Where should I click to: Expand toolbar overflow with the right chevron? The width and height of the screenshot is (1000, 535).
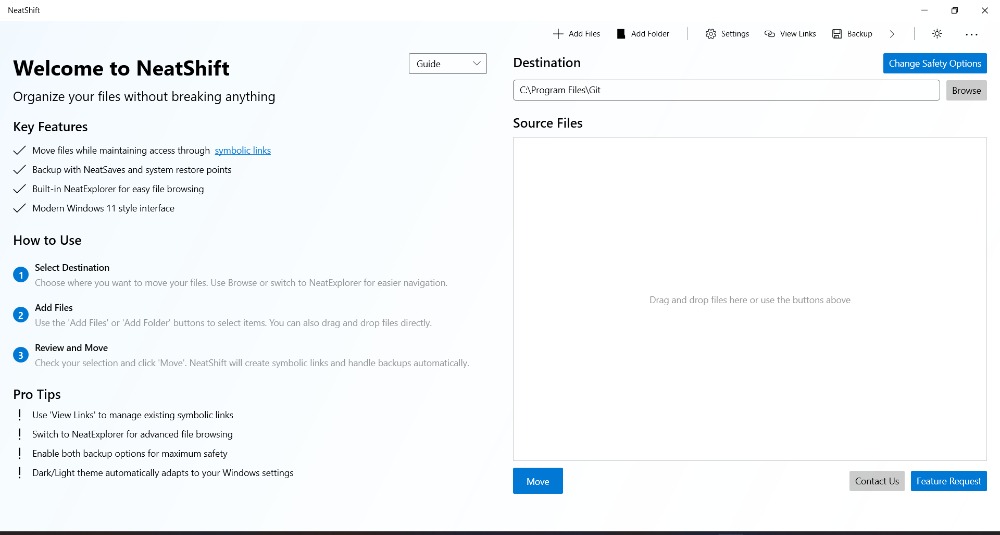pyautogui.click(x=892, y=34)
